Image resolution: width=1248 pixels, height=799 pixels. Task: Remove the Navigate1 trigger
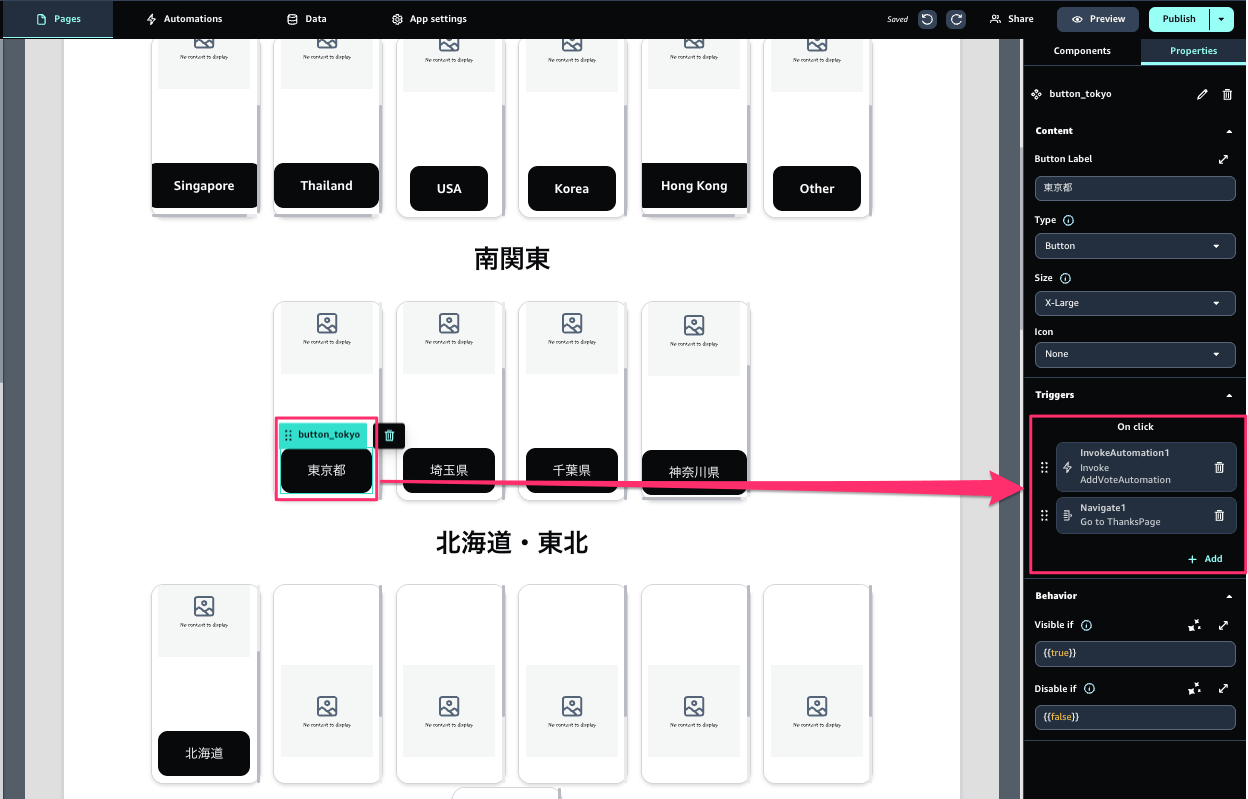[x=1219, y=516]
